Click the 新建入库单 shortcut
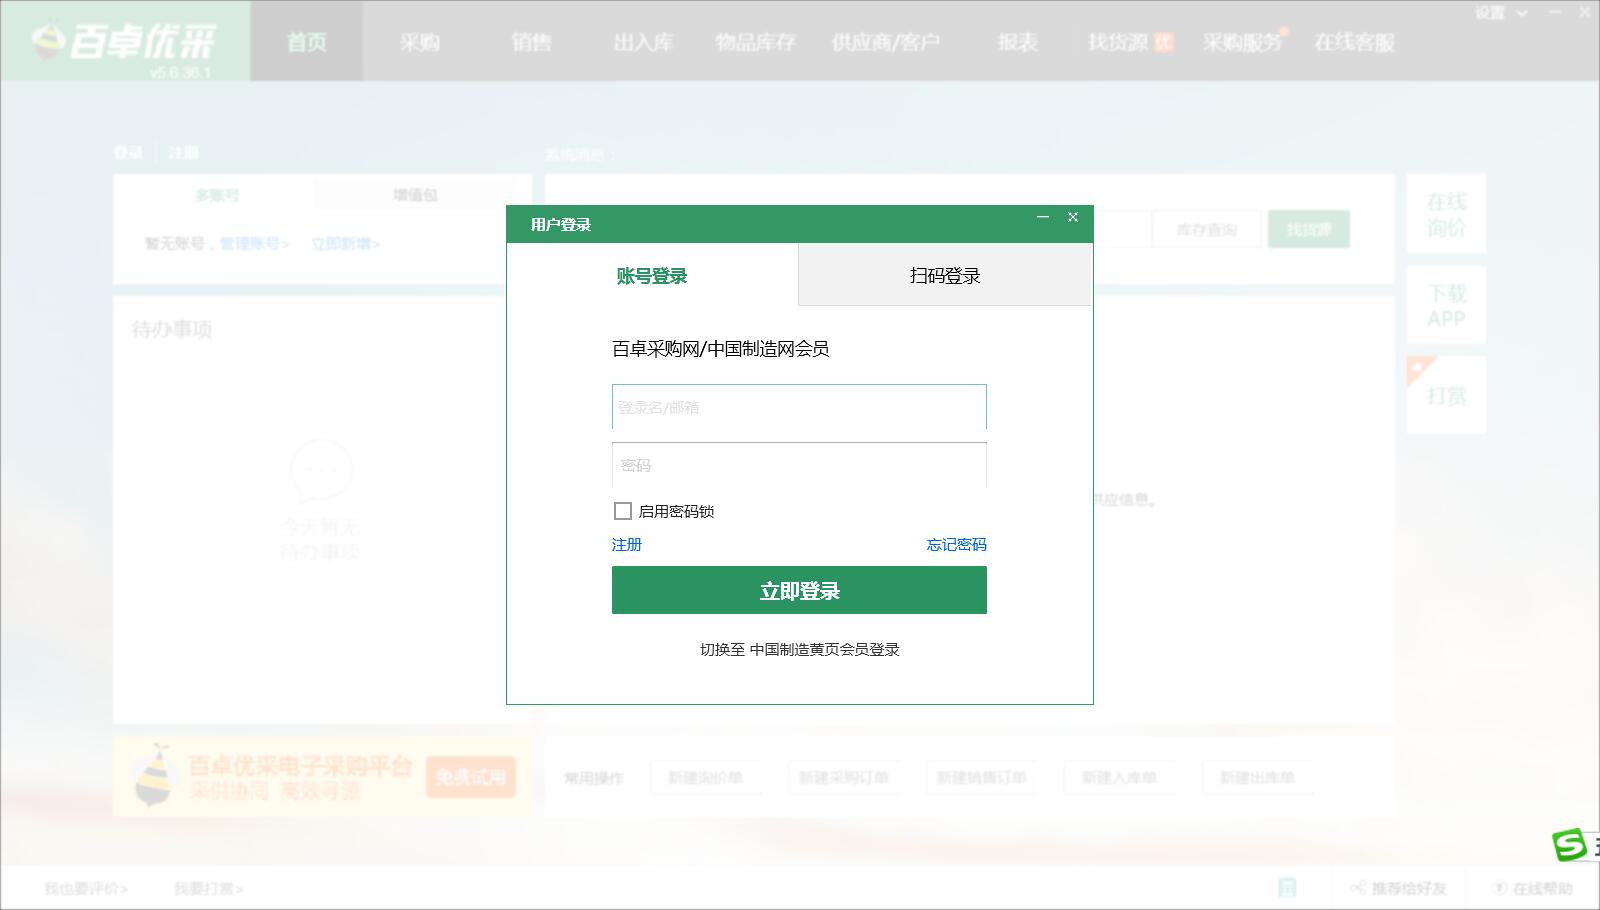Image resolution: width=1600 pixels, height=910 pixels. pyautogui.click(x=1119, y=777)
